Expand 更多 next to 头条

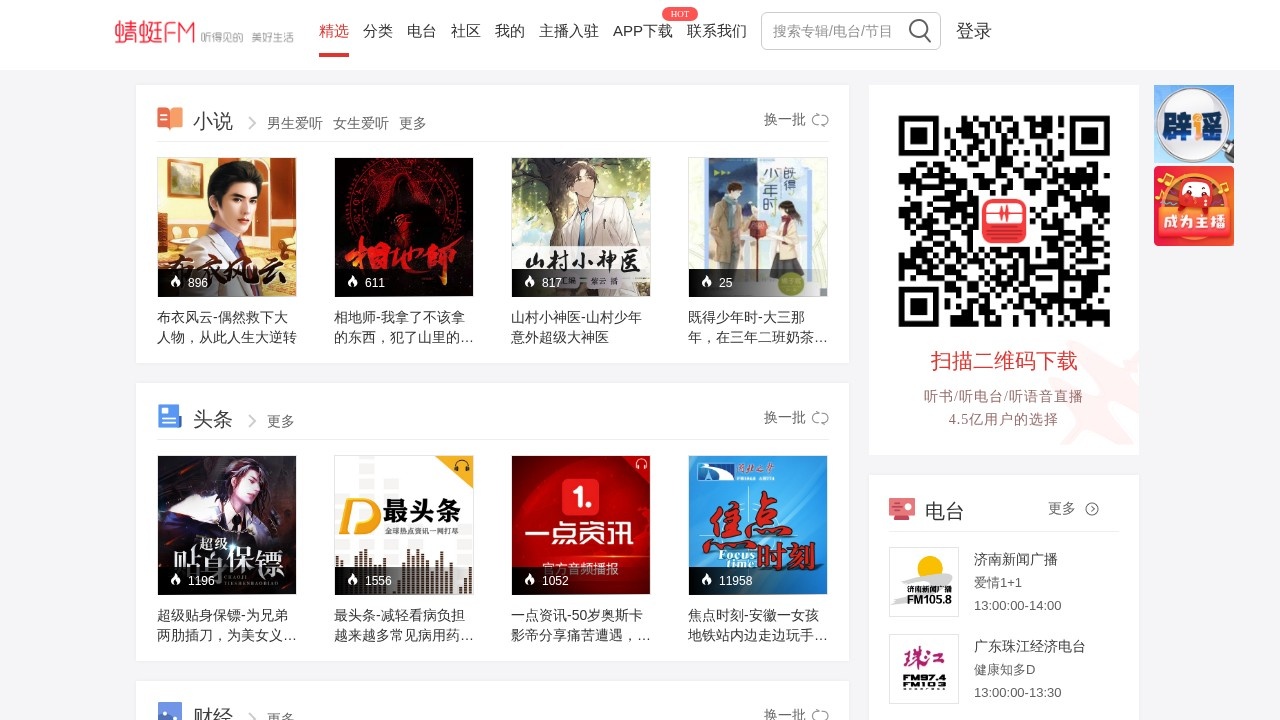click(x=279, y=421)
